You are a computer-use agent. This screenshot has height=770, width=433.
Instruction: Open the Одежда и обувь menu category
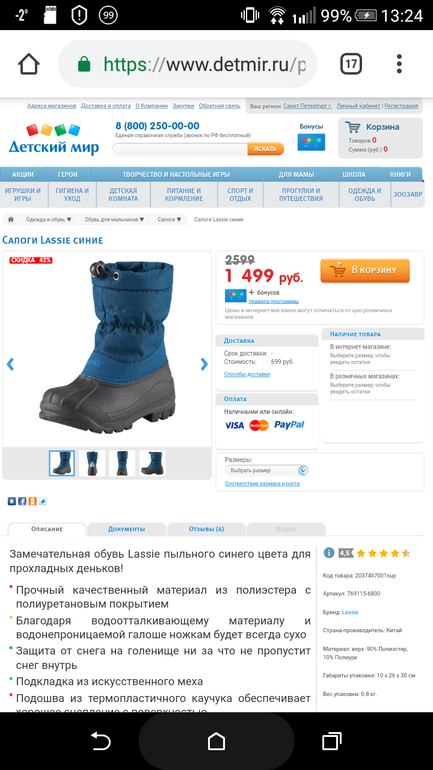[365, 194]
